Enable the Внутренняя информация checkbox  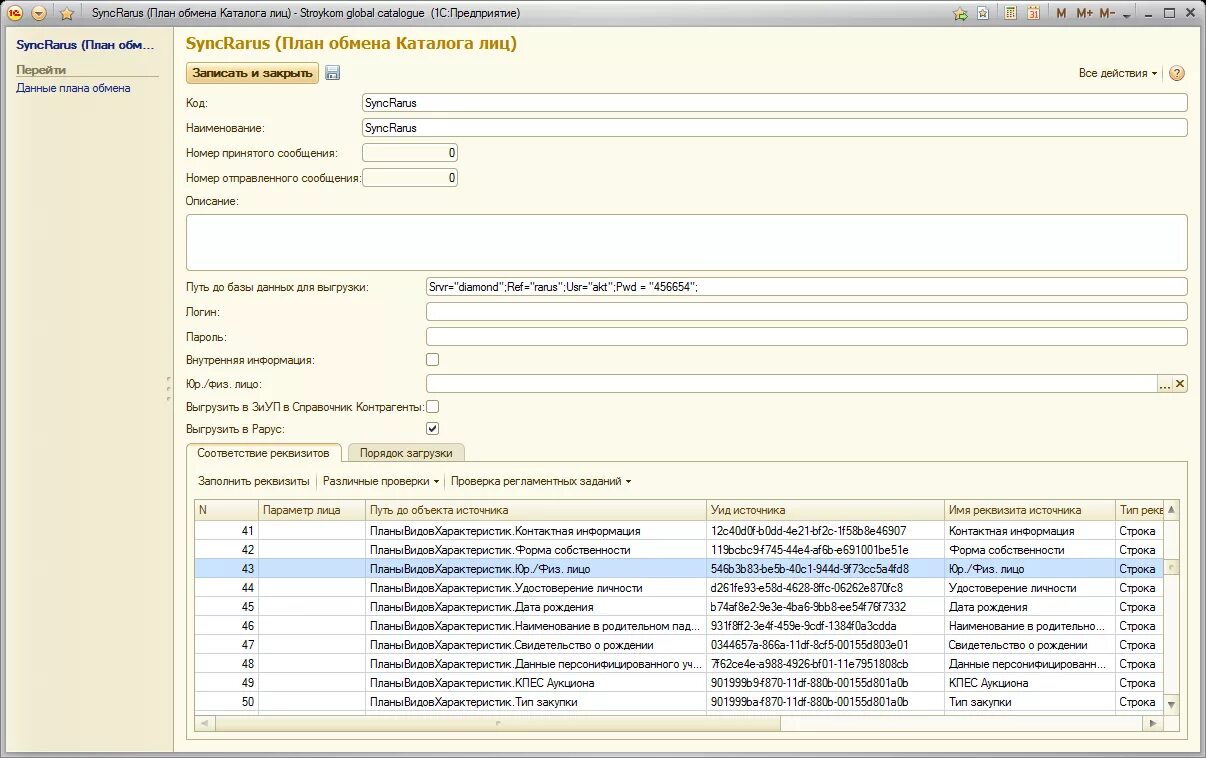click(x=433, y=359)
